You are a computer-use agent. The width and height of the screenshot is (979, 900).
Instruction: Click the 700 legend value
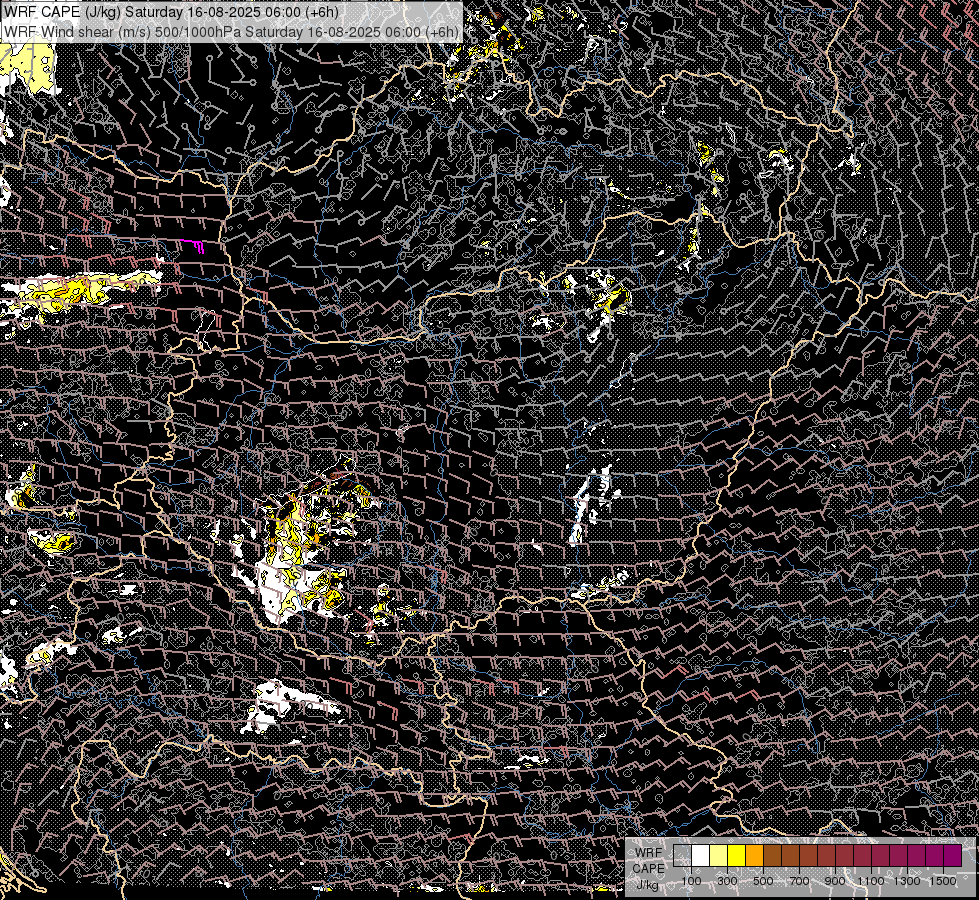(x=799, y=881)
